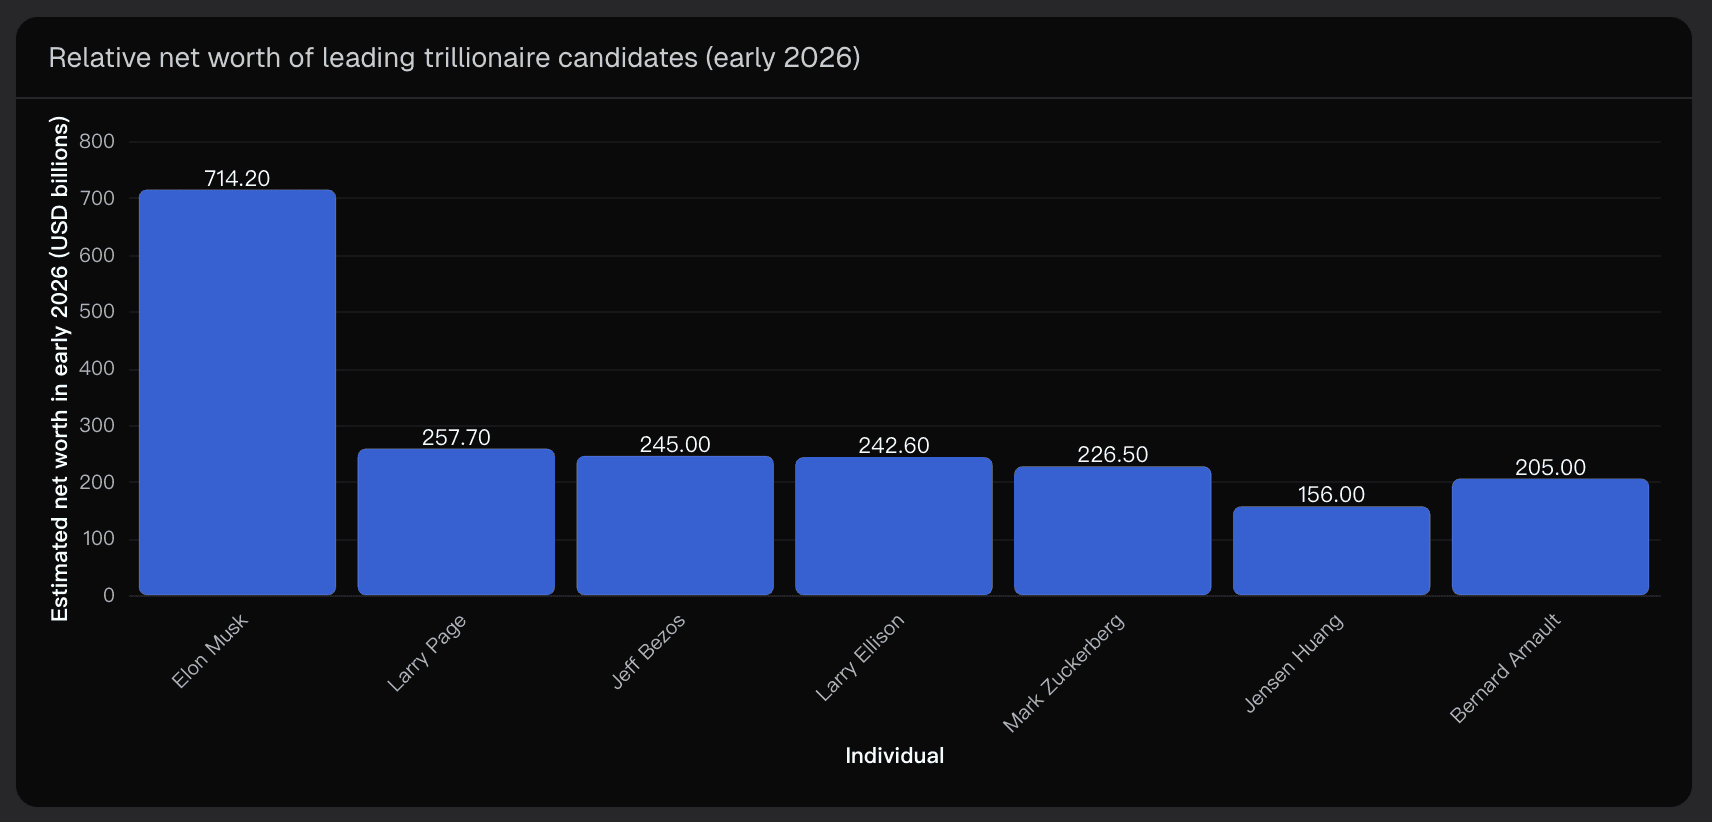The height and width of the screenshot is (822, 1712).
Task: Click the 257.70 value label
Action: pyautogui.click(x=456, y=437)
